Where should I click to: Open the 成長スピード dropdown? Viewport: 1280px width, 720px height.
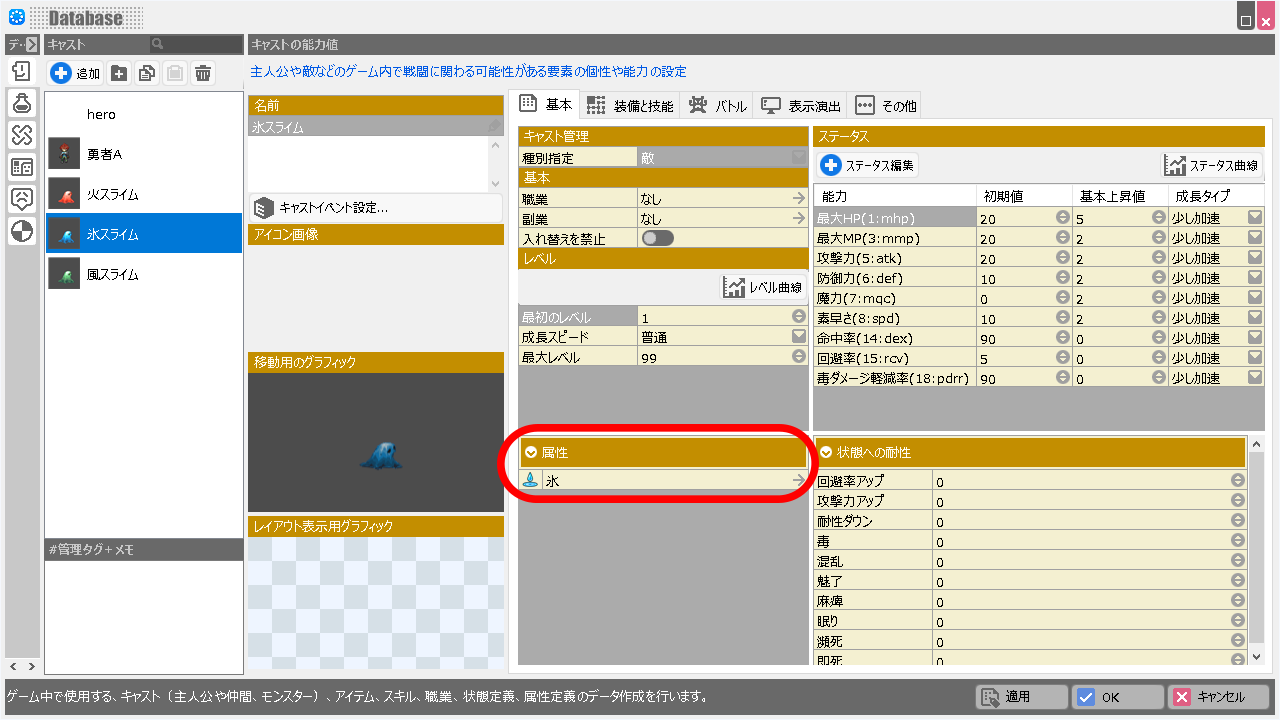pyautogui.click(x=798, y=337)
